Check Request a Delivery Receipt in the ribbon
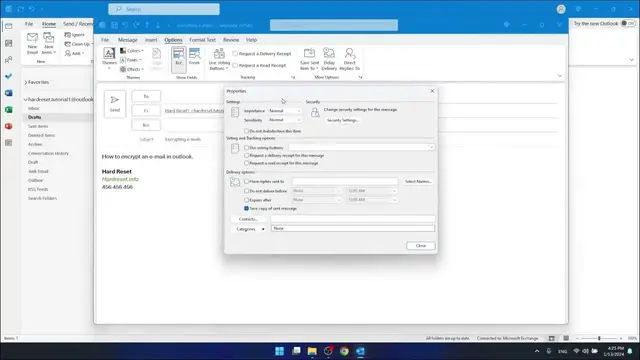 [262, 53]
